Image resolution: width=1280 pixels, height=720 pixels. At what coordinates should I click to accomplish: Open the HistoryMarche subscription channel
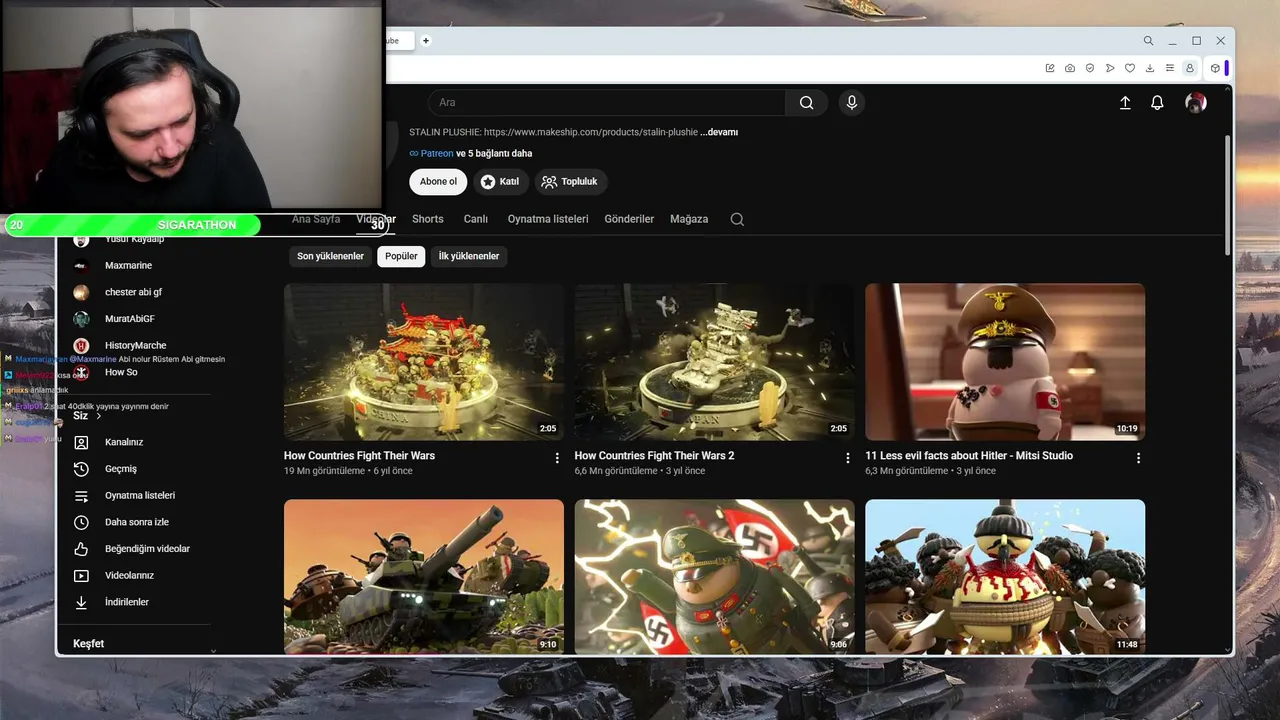(137, 345)
